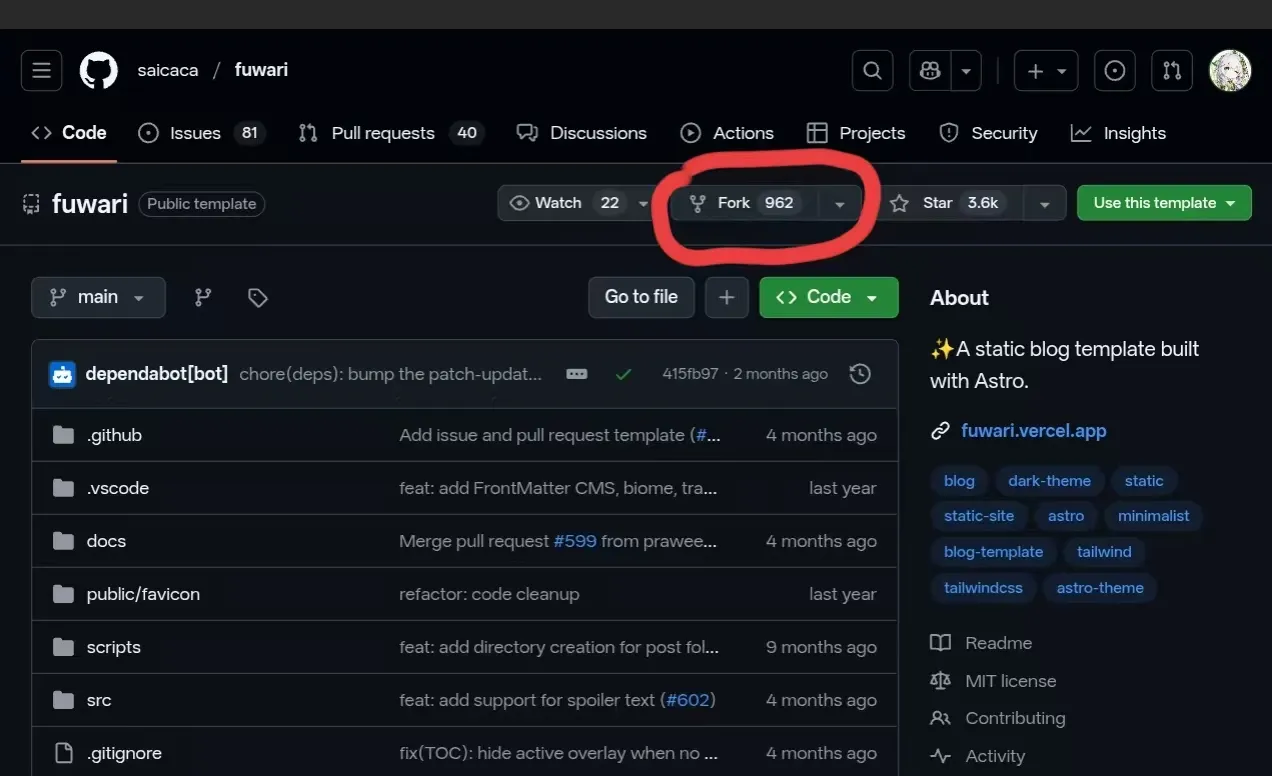Open the .gitignore file
Viewport: 1272px width, 776px height.
click(124, 753)
